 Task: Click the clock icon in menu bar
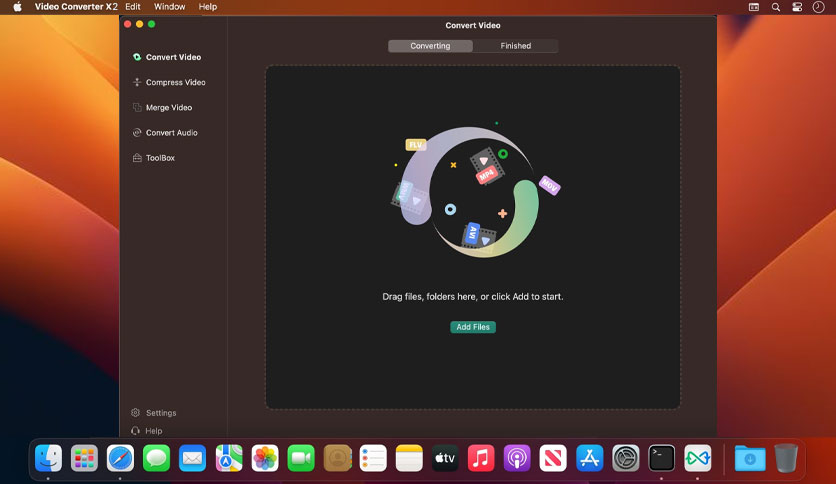tap(818, 7)
